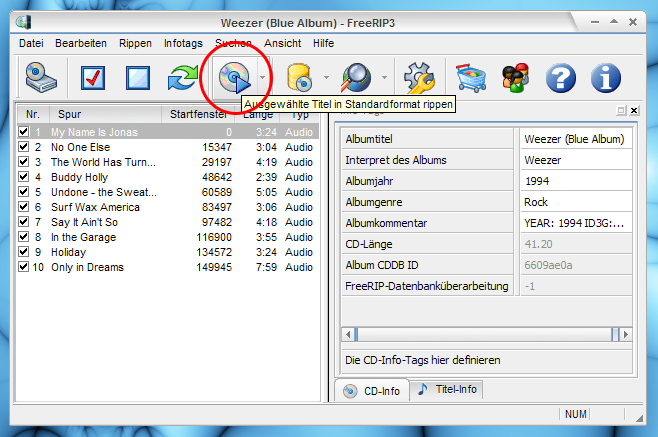The image size is (658, 437).
Task: Open the Hilfe menu
Action: 323,43
